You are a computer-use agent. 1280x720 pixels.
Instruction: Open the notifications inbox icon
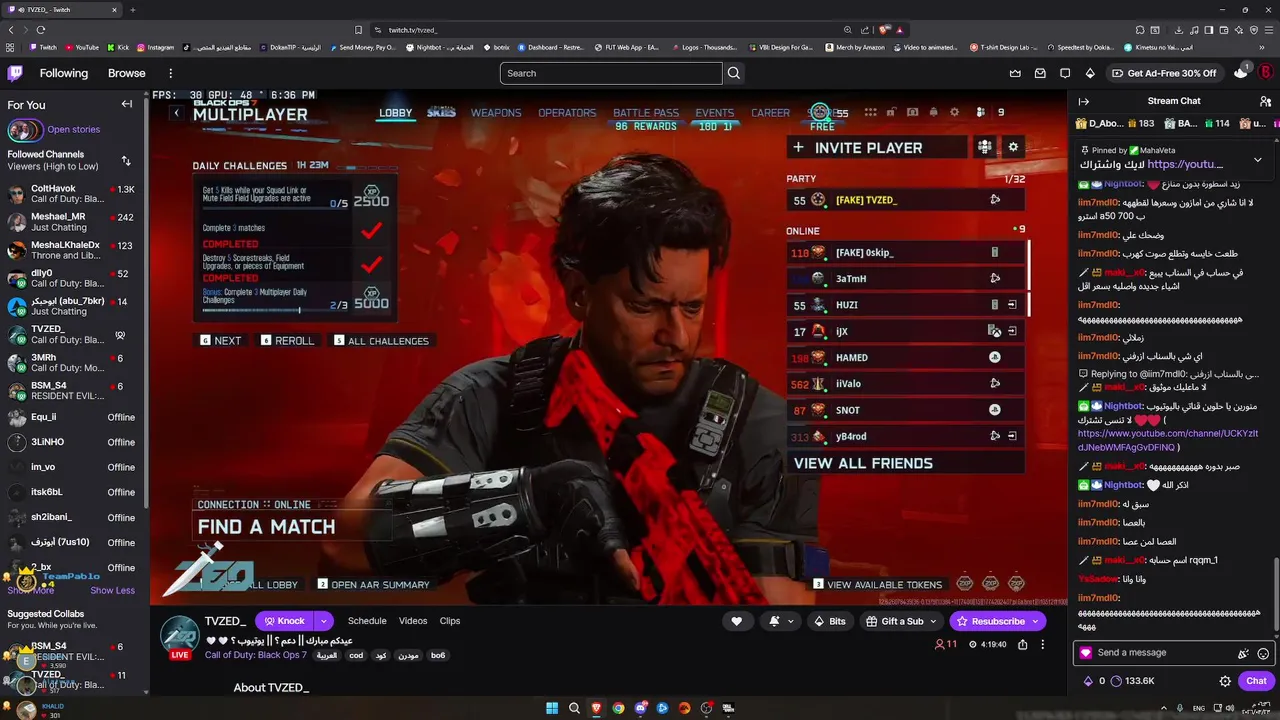[x=1040, y=73]
